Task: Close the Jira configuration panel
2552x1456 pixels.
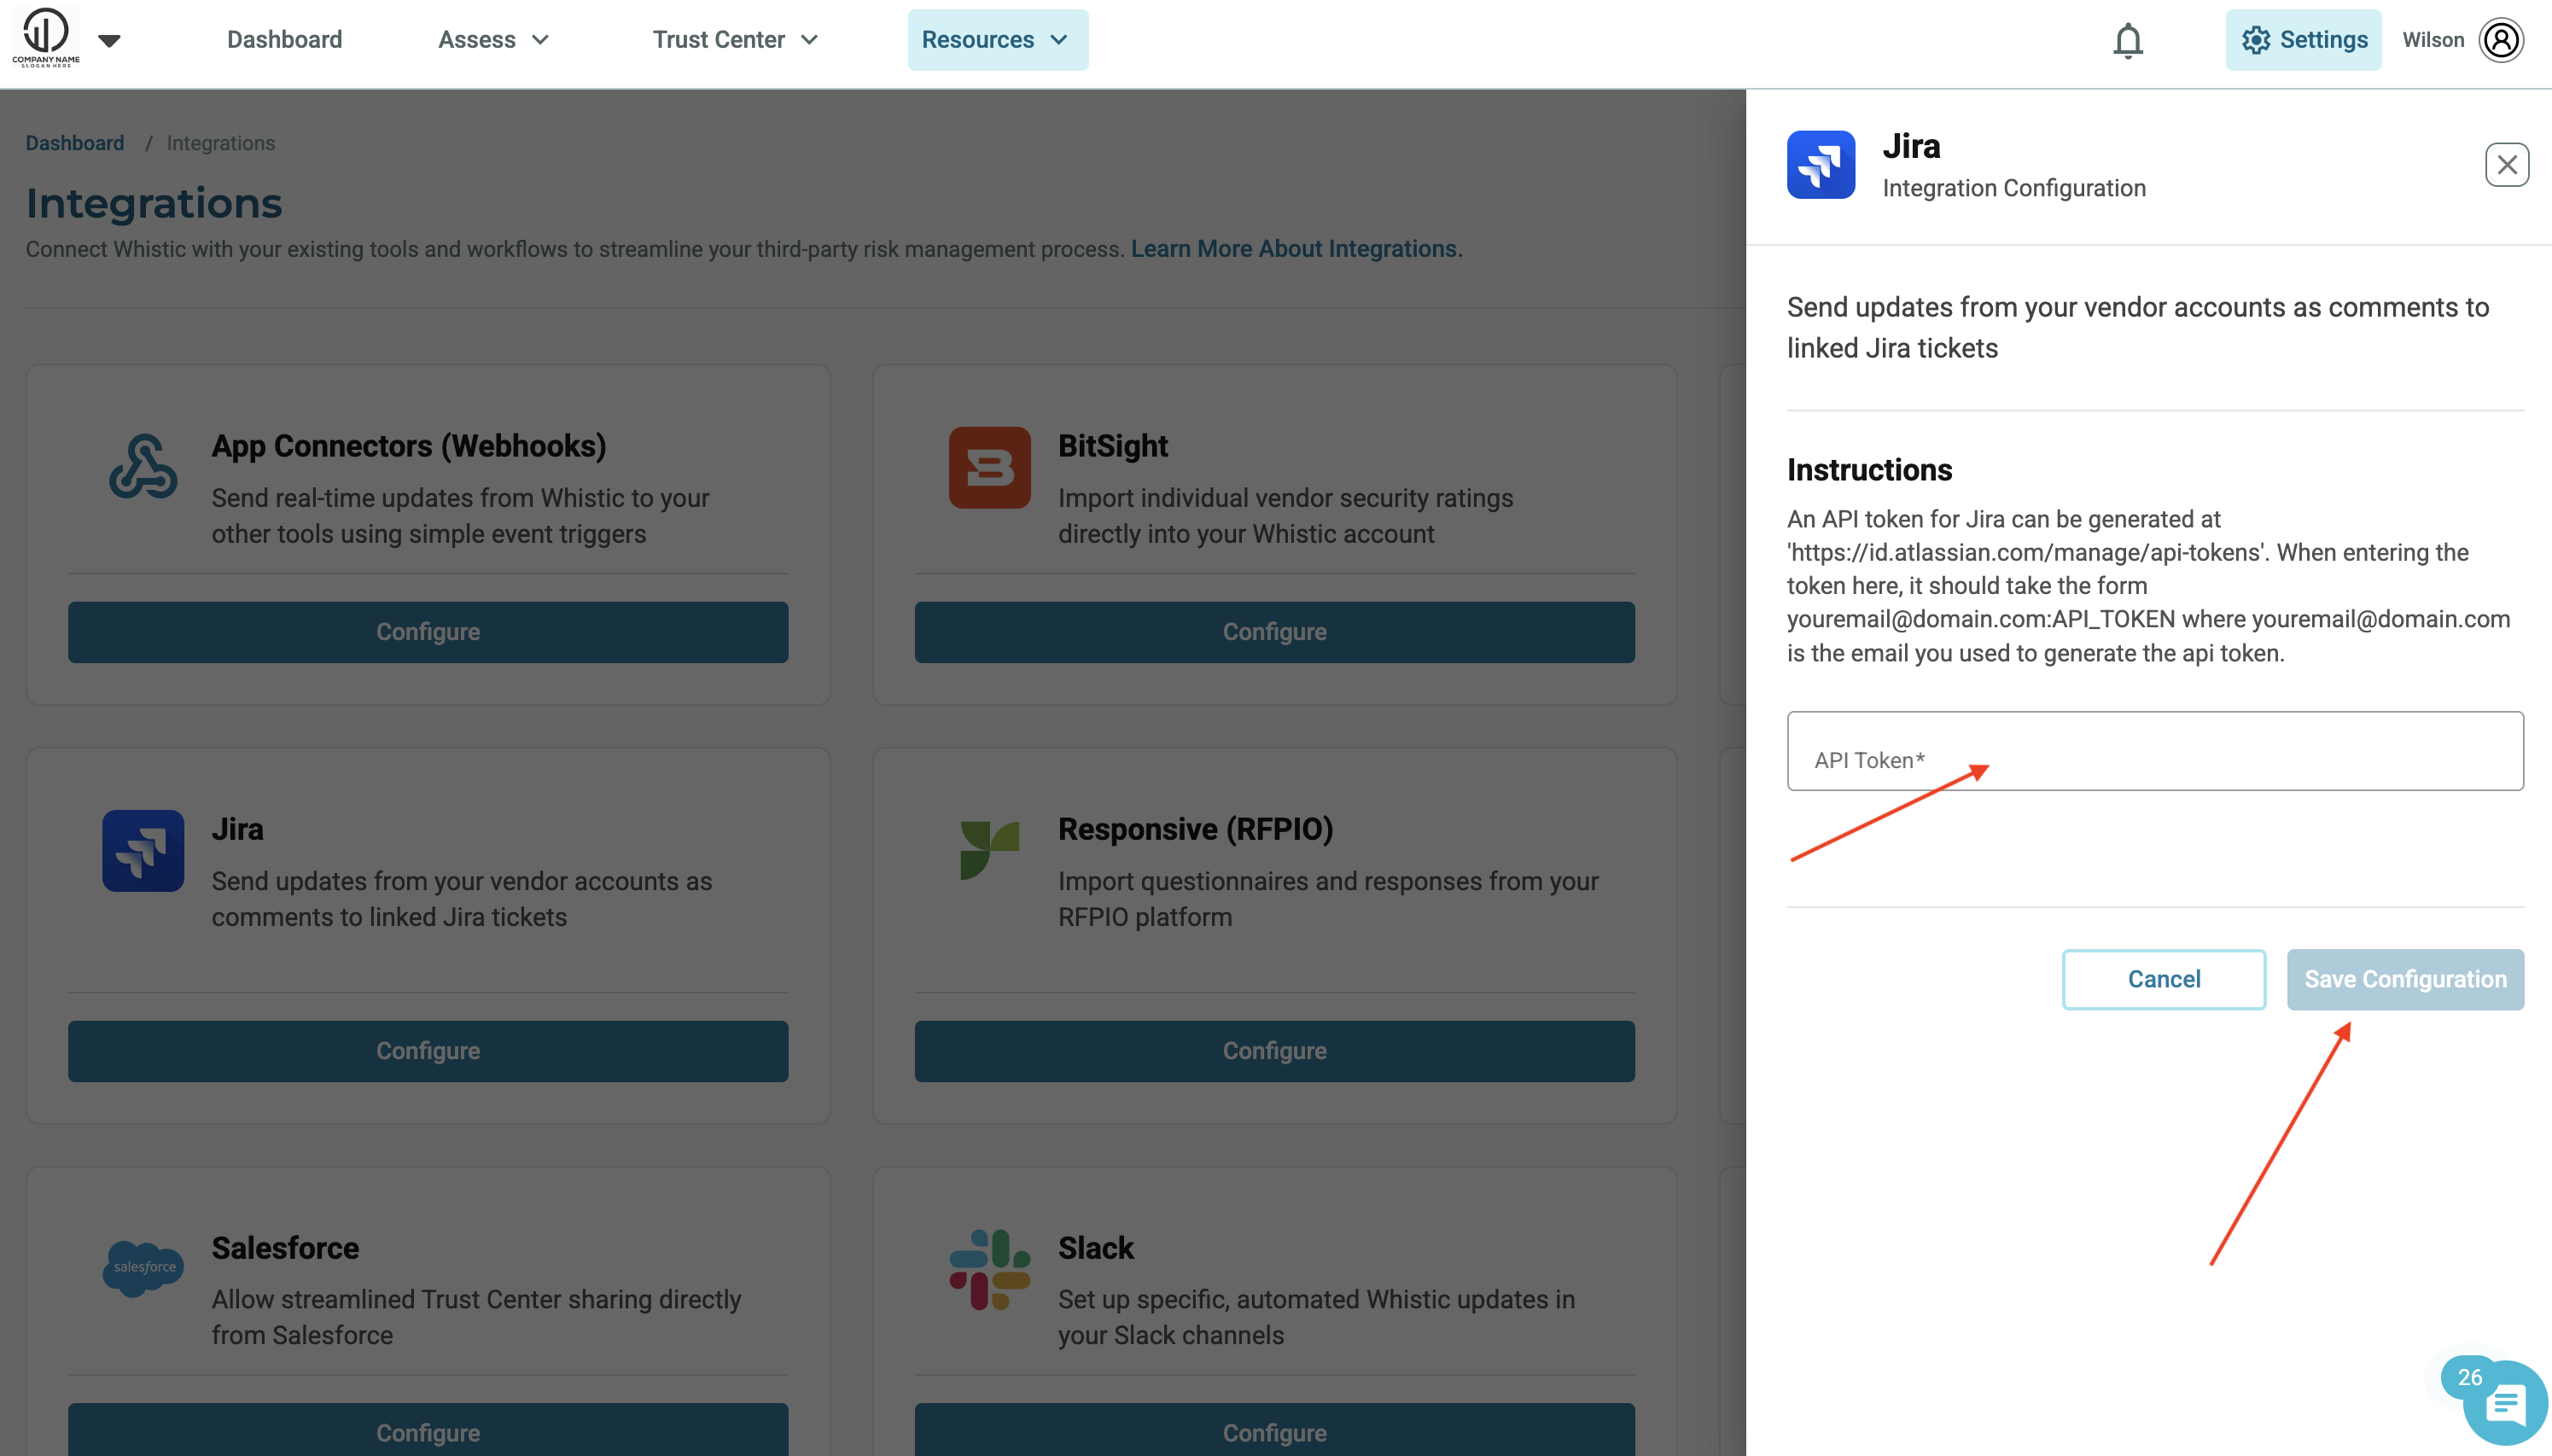Action: pos(2507,165)
